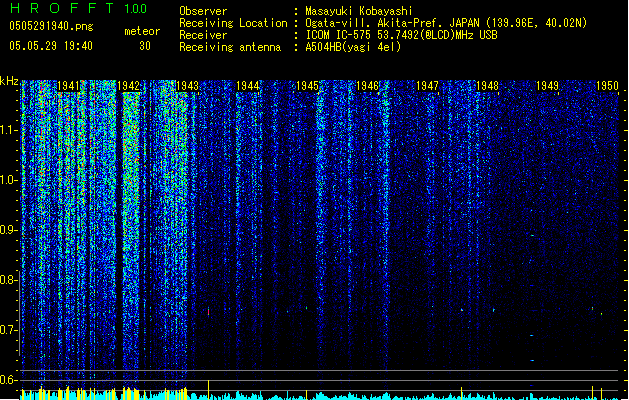Click the 1944 time marker
Image resolution: width=629 pixels, height=400 pixels.
248,86
